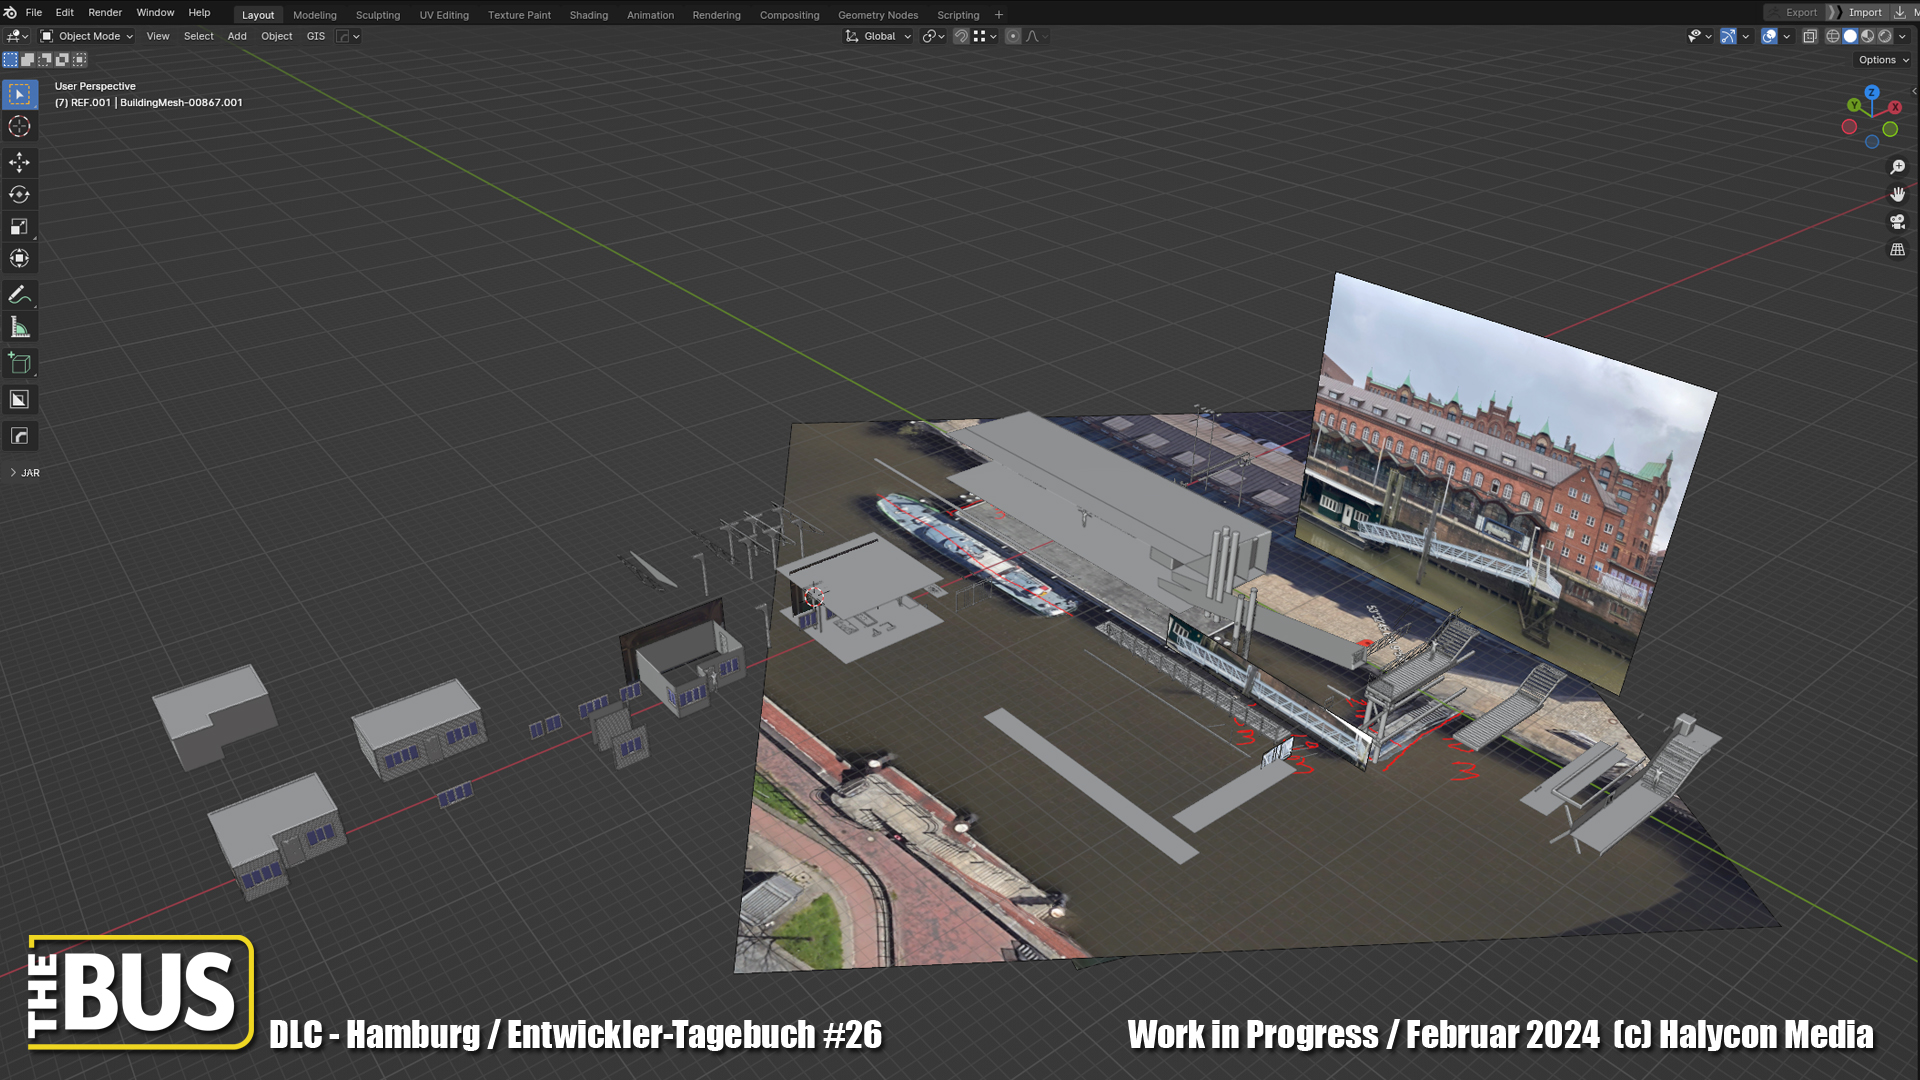Toggle proportional editing

1013,36
